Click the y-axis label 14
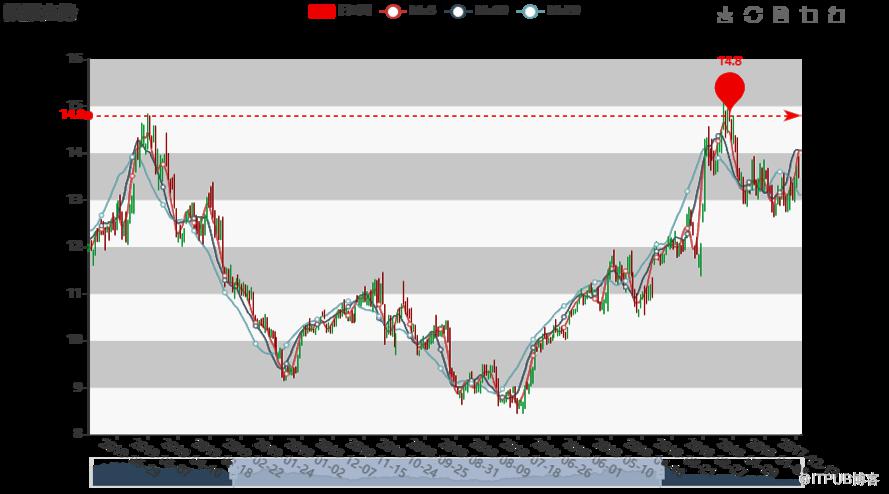889x494 pixels. [75, 153]
